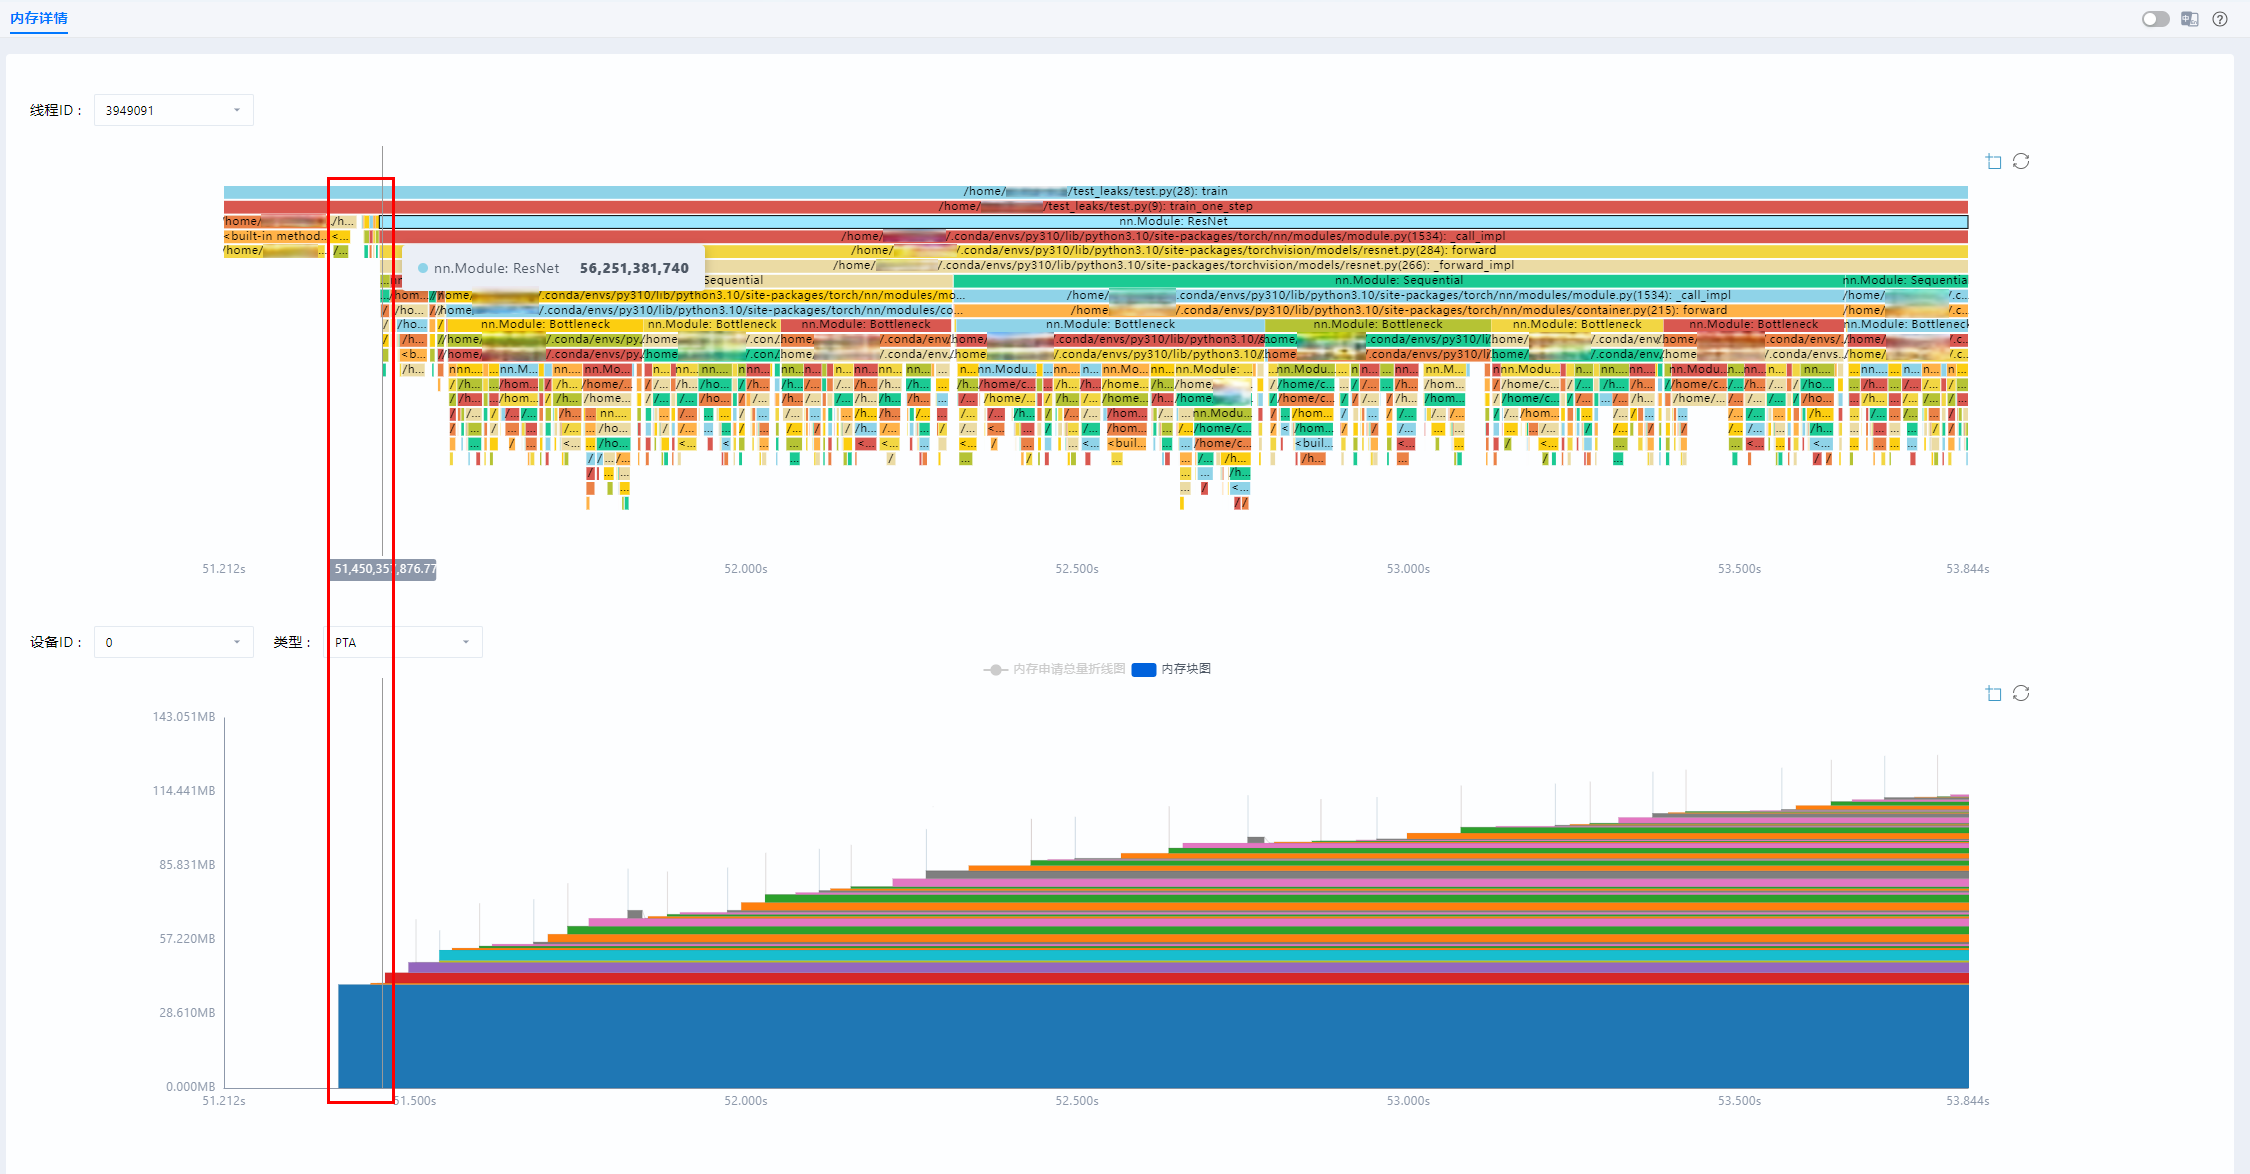Viewport: 2250px width, 1174px height.
Task: Open help via the question mark icon
Action: click(2220, 19)
